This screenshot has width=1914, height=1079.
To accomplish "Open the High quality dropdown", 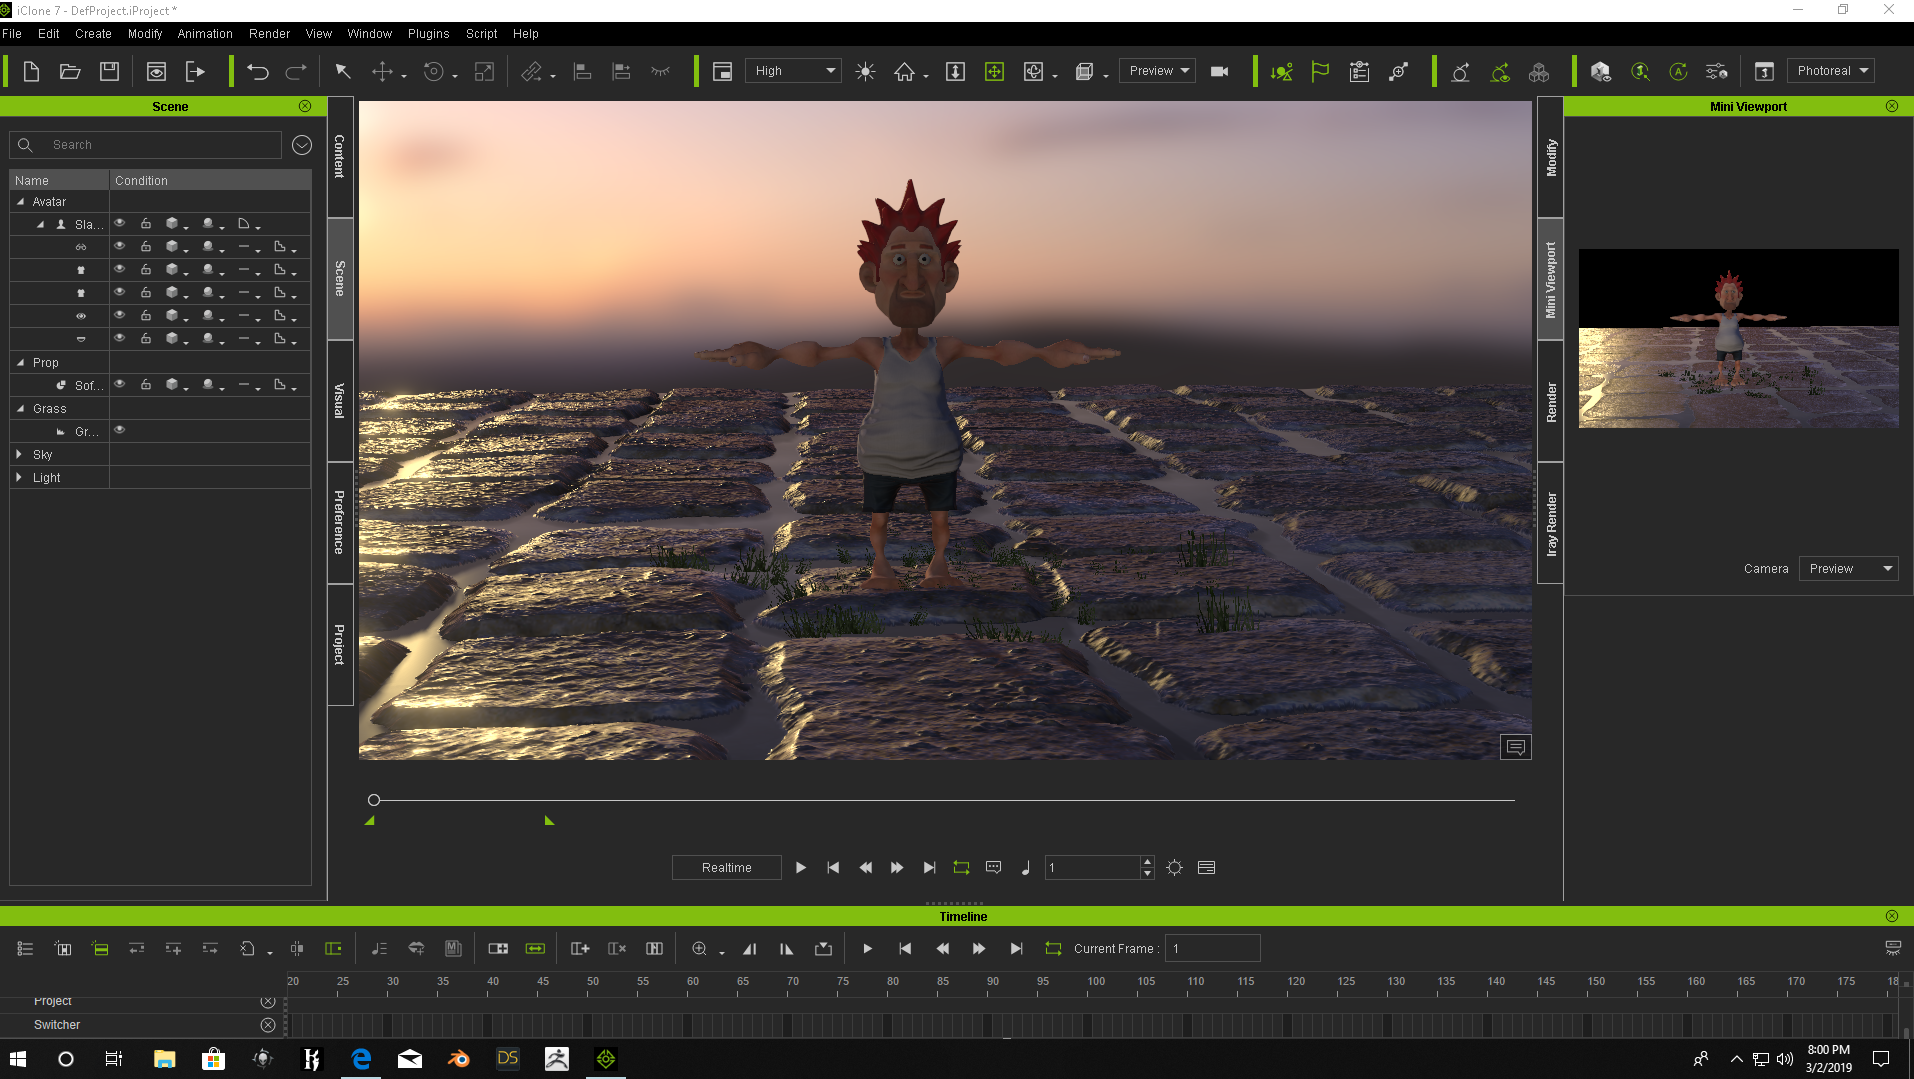I will pos(792,71).
